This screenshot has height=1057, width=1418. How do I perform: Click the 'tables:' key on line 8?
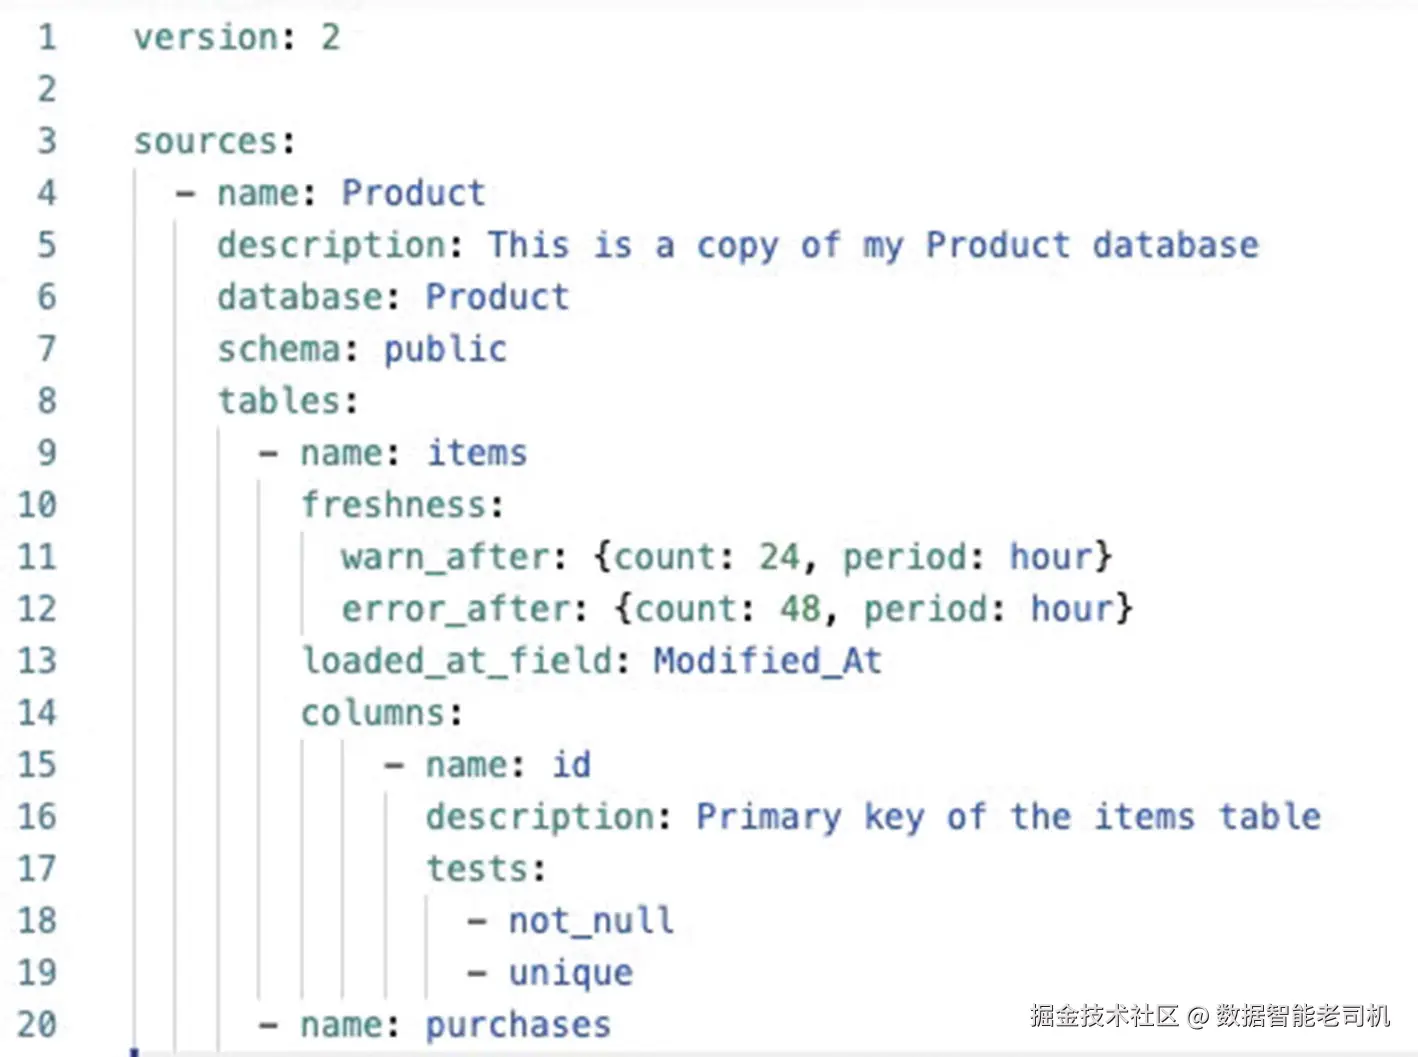click(288, 401)
